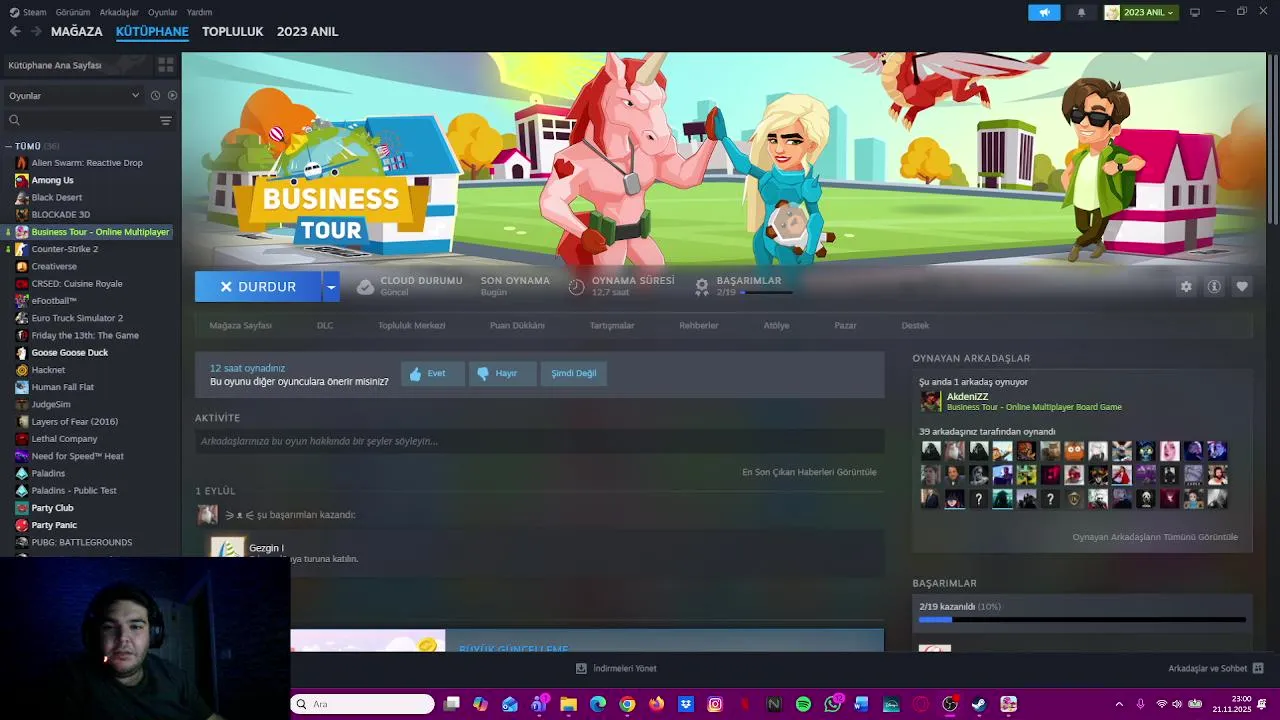1280x720 pixels.
Task: Collapse the TÜMÜ games group
Action: pyautogui.click(x=9, y=146)
